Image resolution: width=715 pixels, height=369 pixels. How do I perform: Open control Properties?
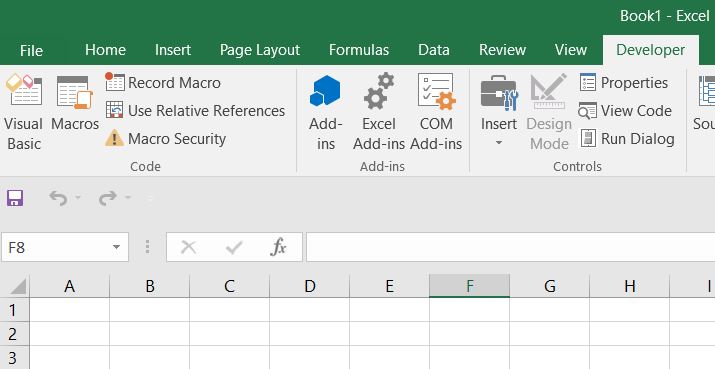(x=624, y=83)
